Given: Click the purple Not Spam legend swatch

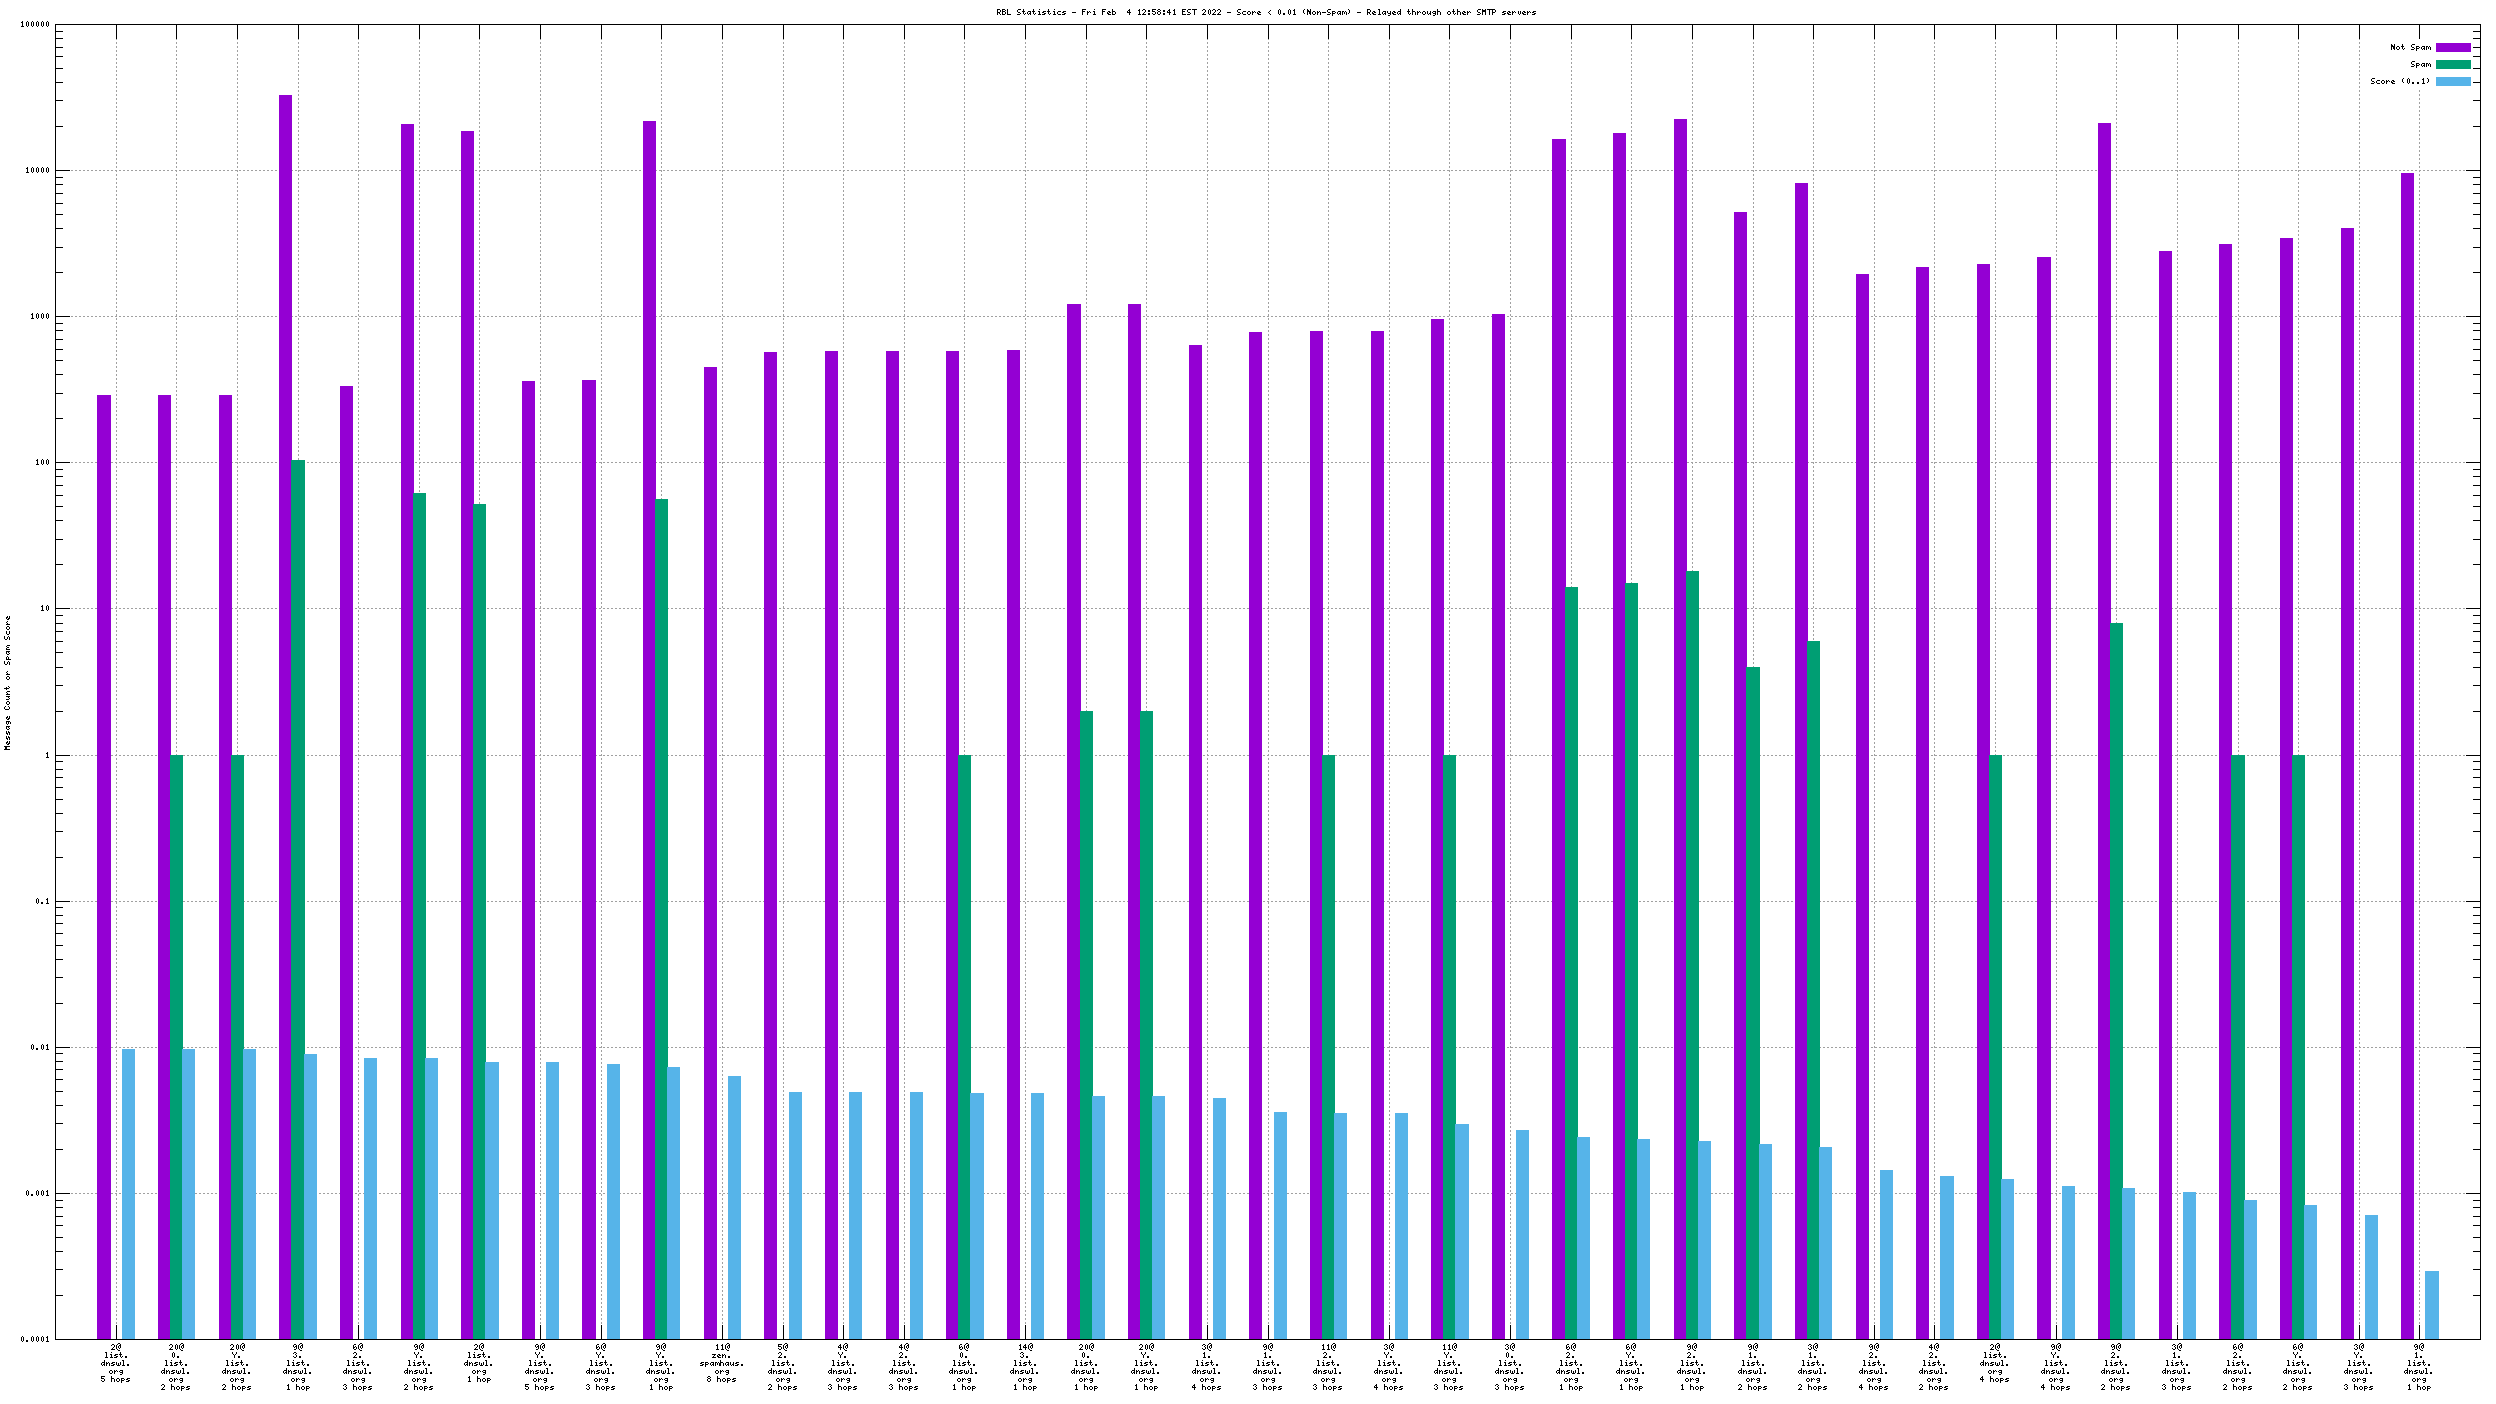Looking at the screenshot, I should coord(2452,47).
